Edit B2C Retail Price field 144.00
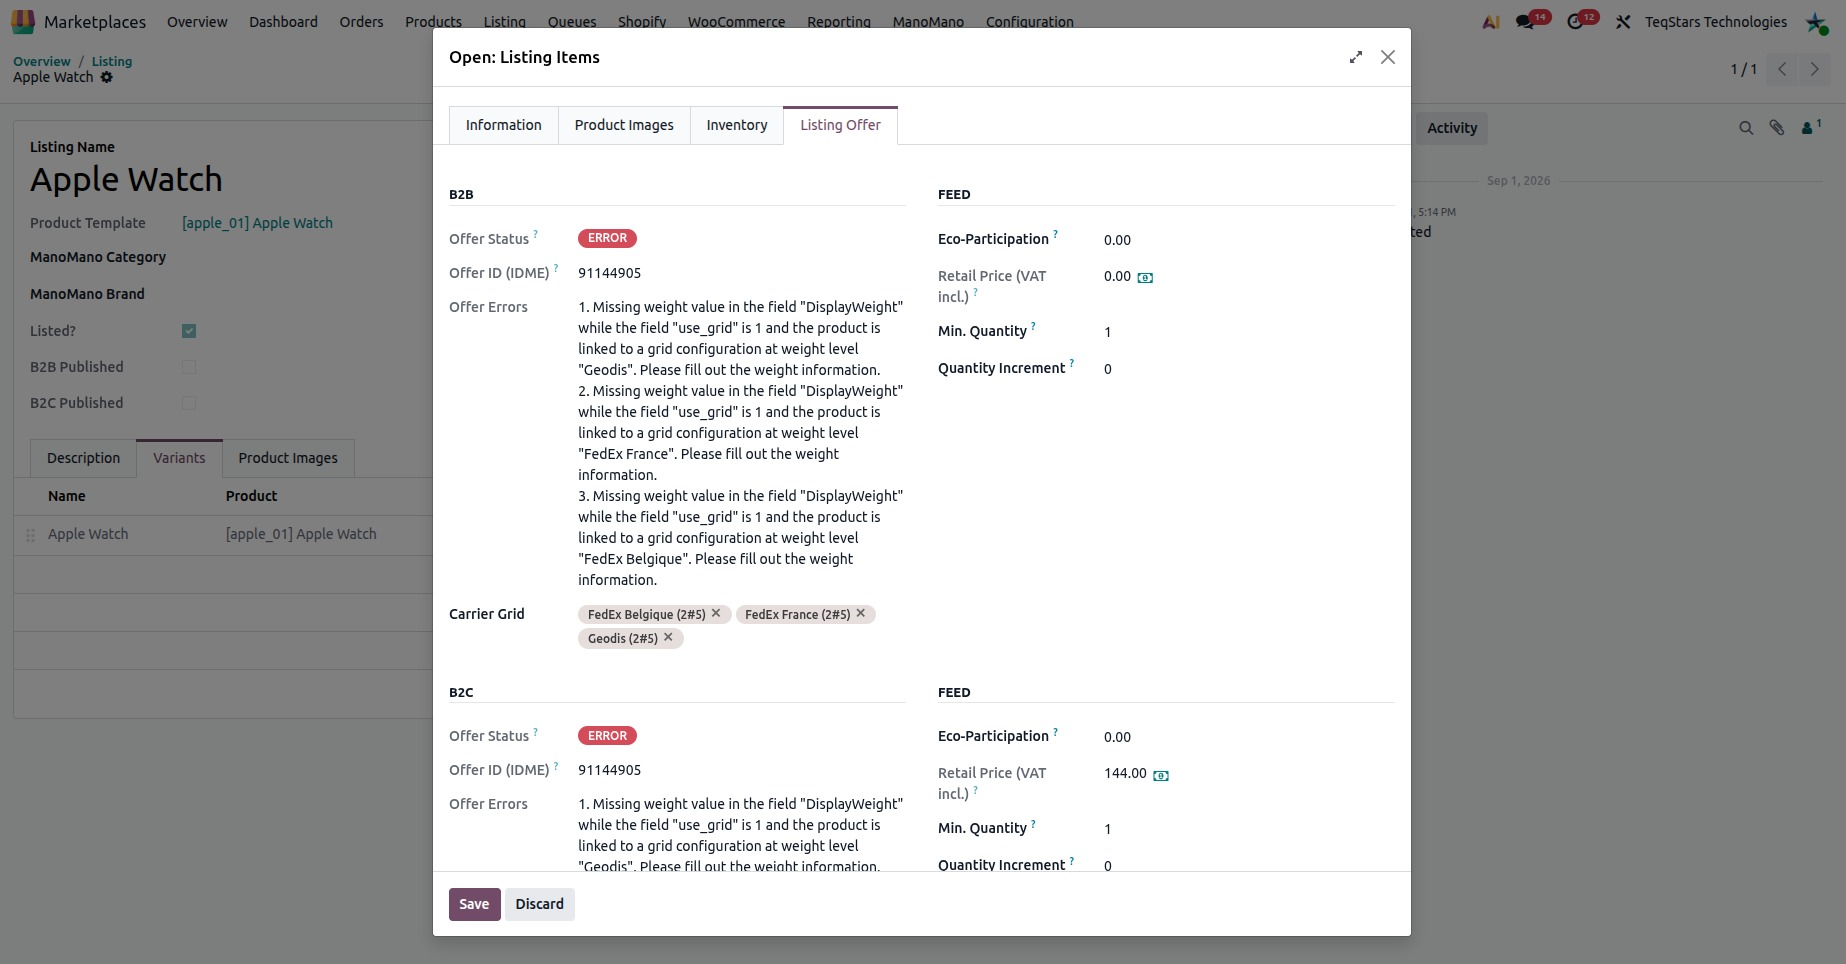 [x=1125, y=773]
